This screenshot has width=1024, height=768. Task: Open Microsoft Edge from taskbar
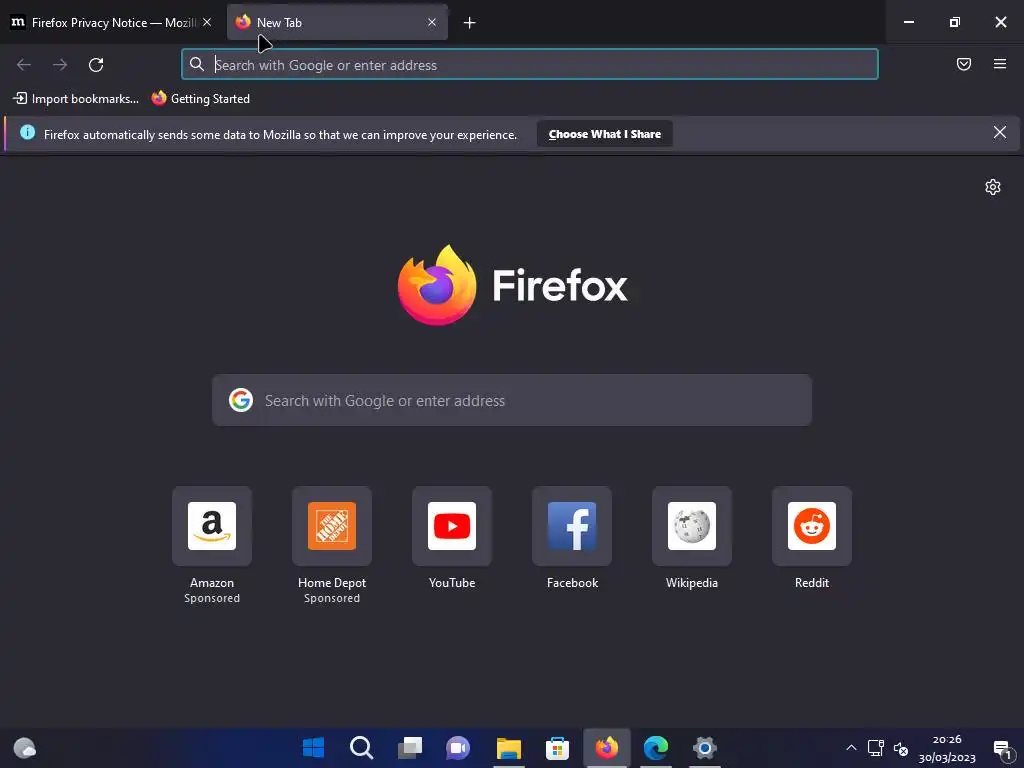coord(656,748)
